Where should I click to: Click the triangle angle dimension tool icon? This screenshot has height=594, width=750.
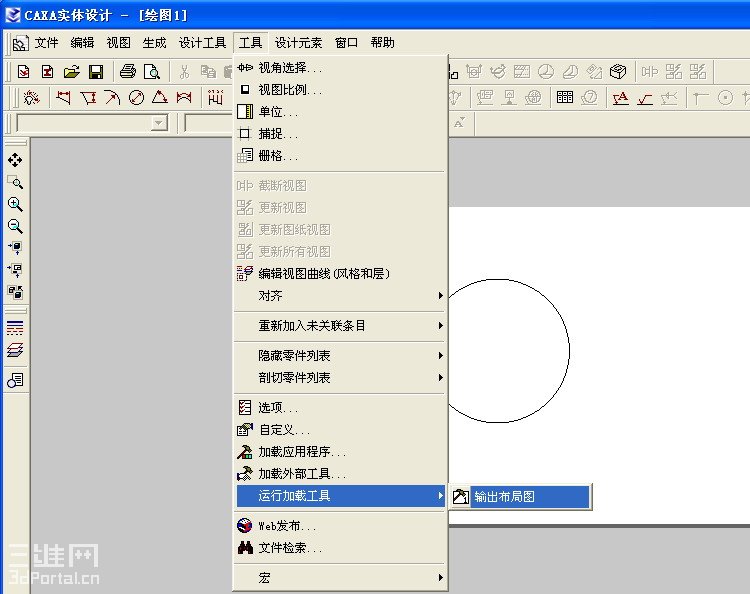[x=160, y=98]
